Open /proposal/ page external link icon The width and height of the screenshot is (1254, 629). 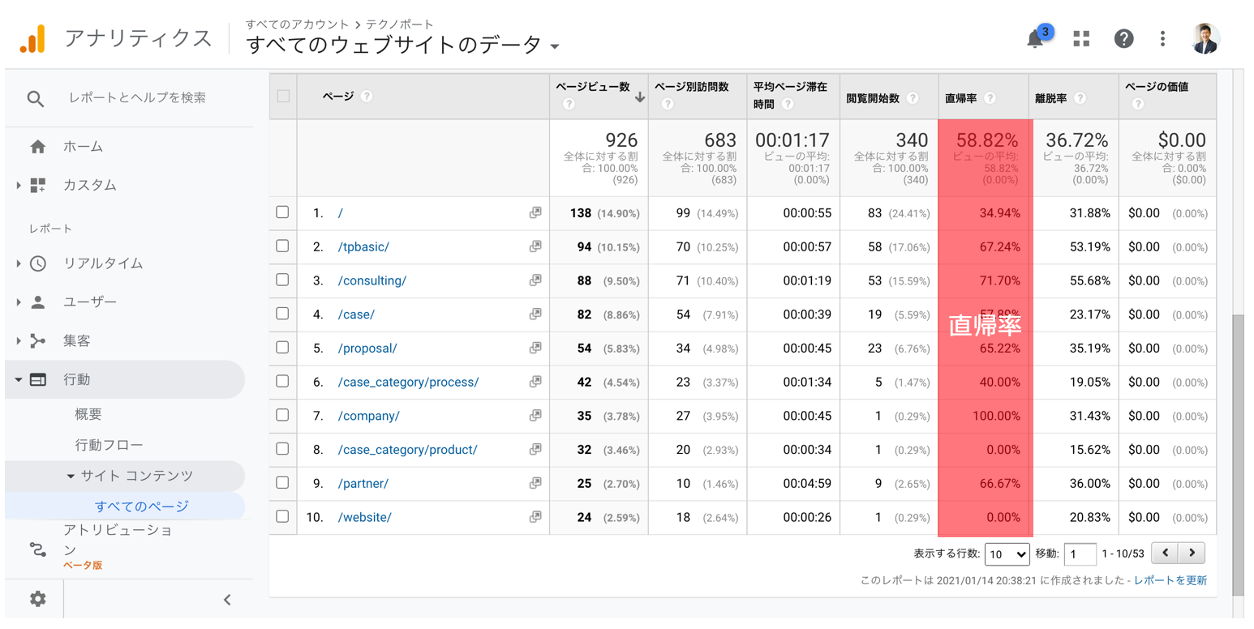point(535,348)
